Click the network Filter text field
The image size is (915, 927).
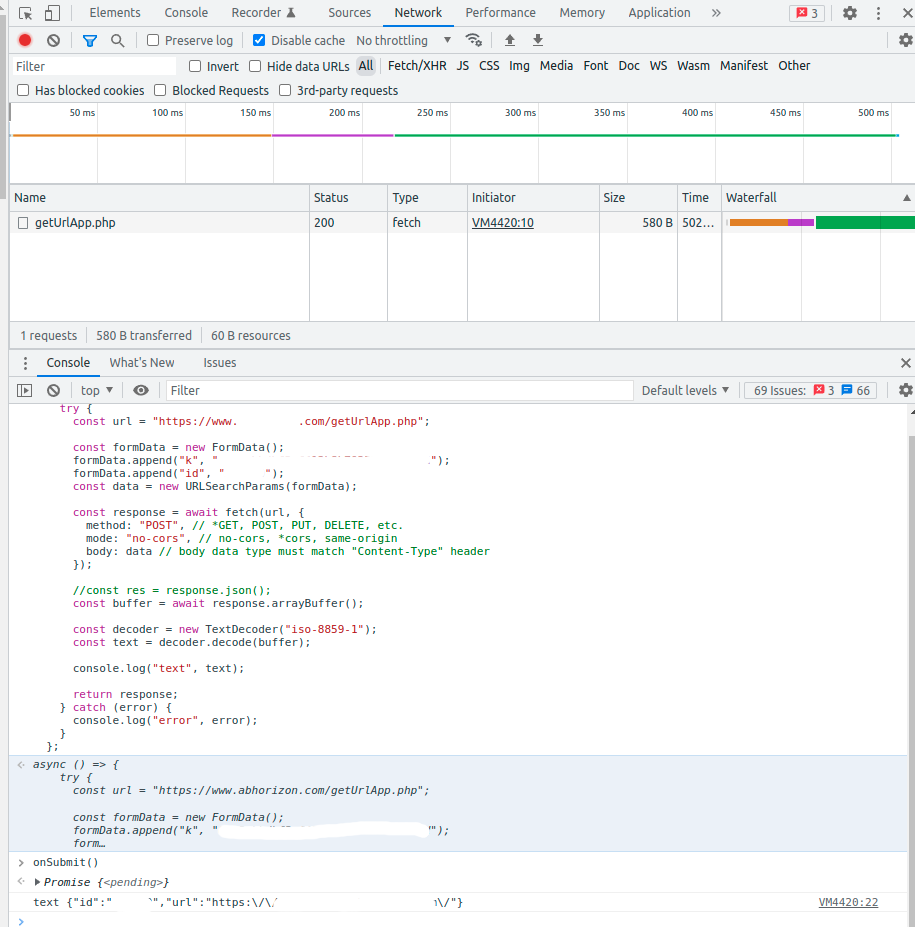pos(95,66)
